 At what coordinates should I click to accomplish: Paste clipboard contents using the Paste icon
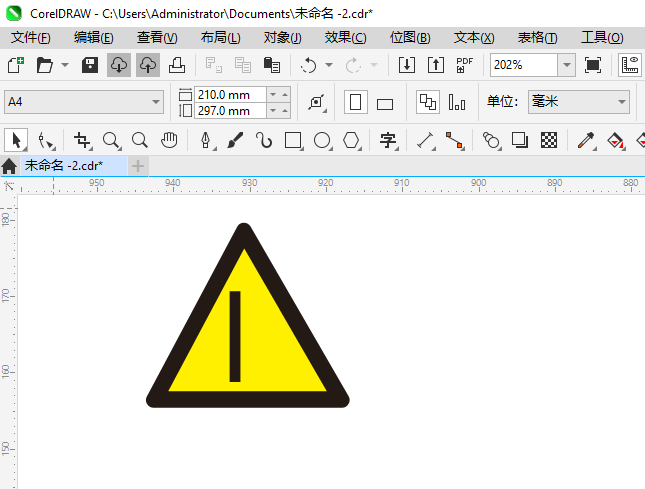(271, 65)
